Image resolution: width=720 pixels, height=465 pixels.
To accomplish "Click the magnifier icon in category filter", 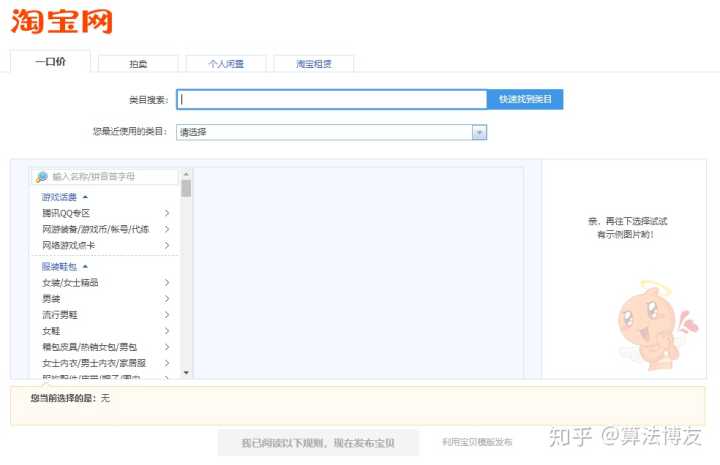I will coord(42,177).
